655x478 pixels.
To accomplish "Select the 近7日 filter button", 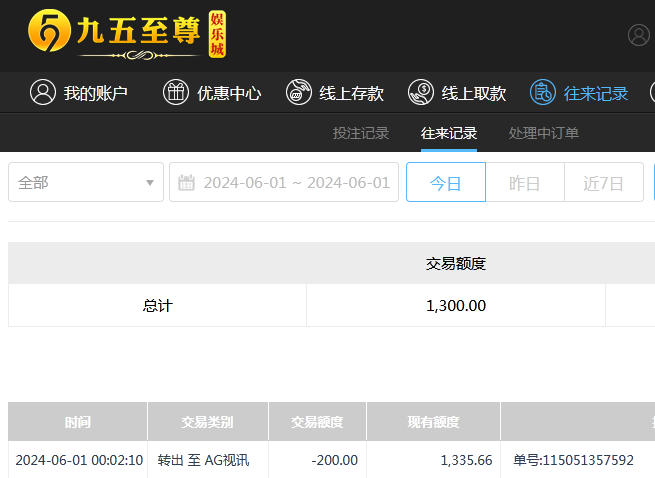I will point(604,182).
